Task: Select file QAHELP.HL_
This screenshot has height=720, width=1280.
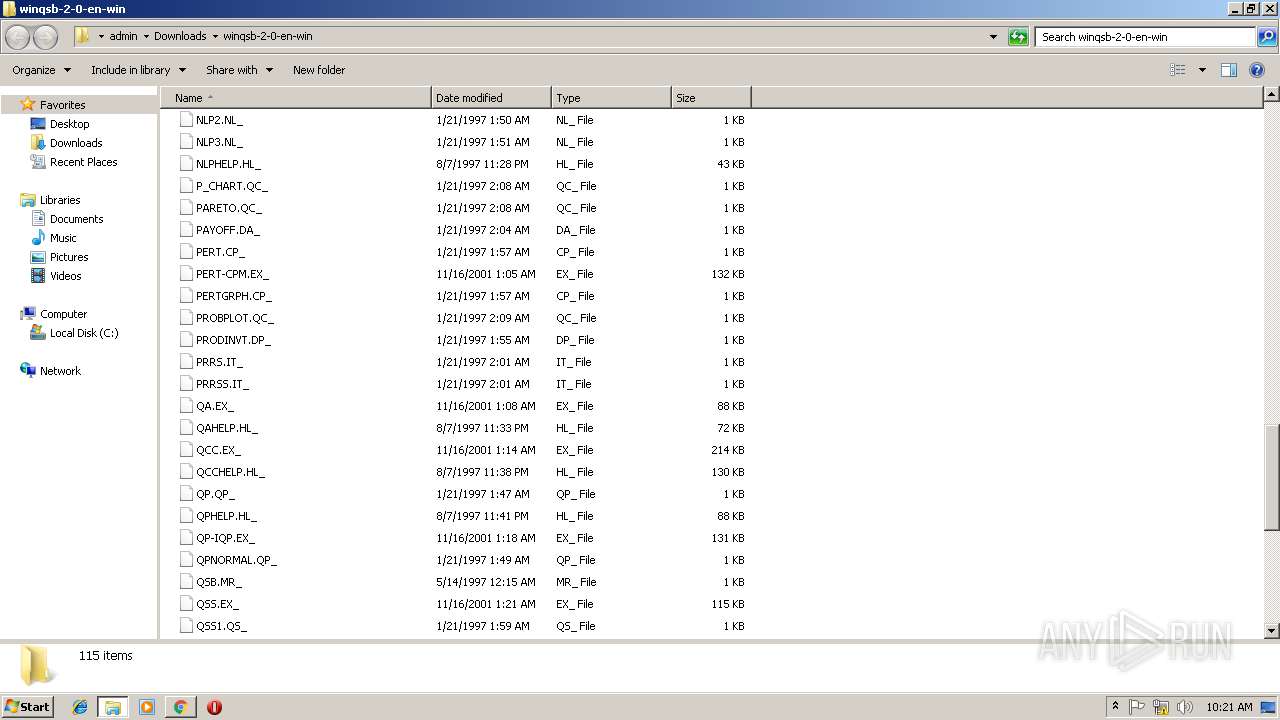Action: coord(227,428)
